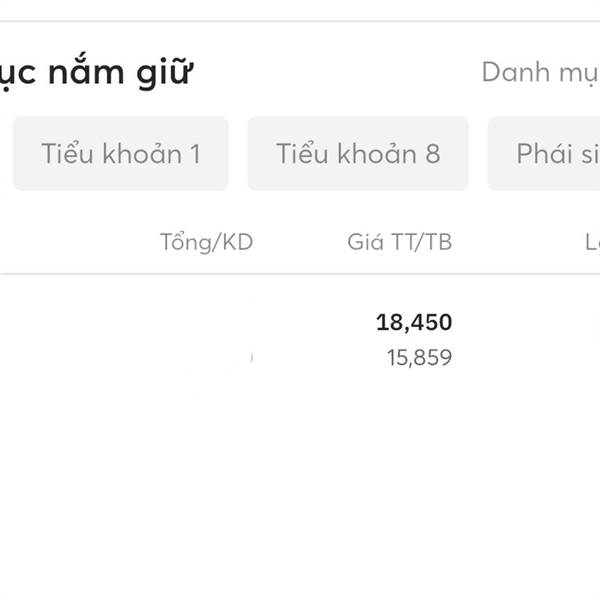
Task: Tap the market price 18,450
Action: click(x=414, y=322)
